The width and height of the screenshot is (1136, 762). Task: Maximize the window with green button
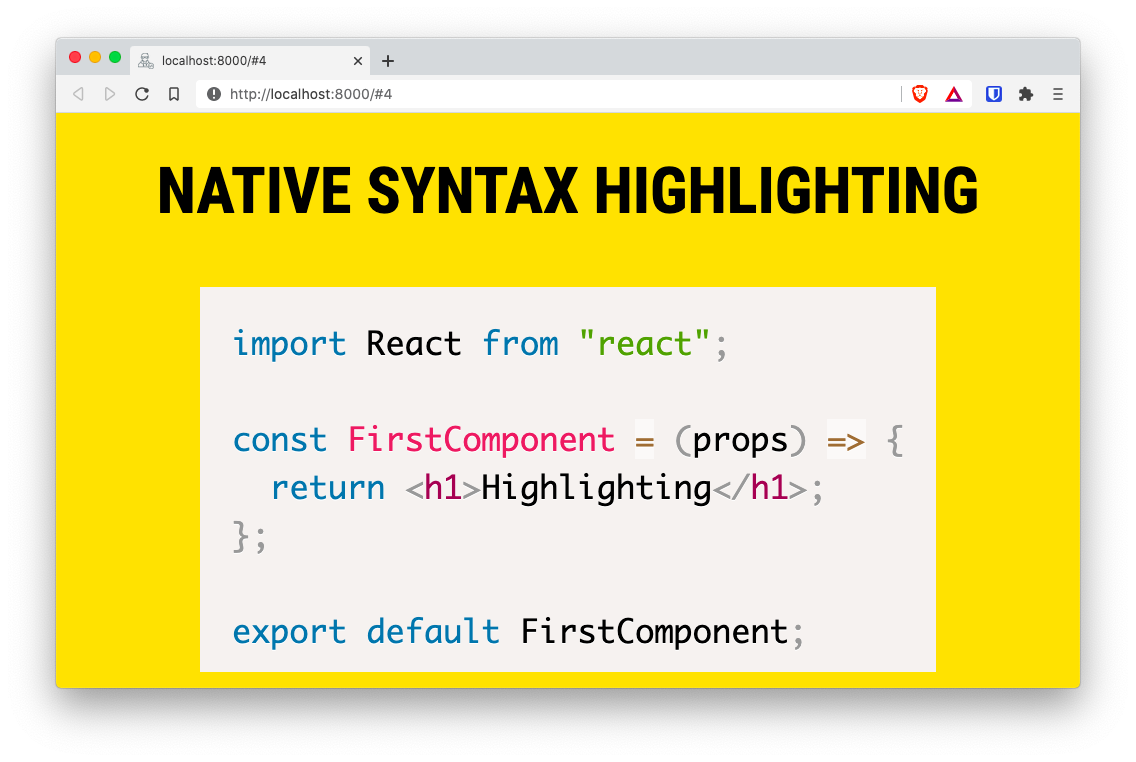pos(114,57)
